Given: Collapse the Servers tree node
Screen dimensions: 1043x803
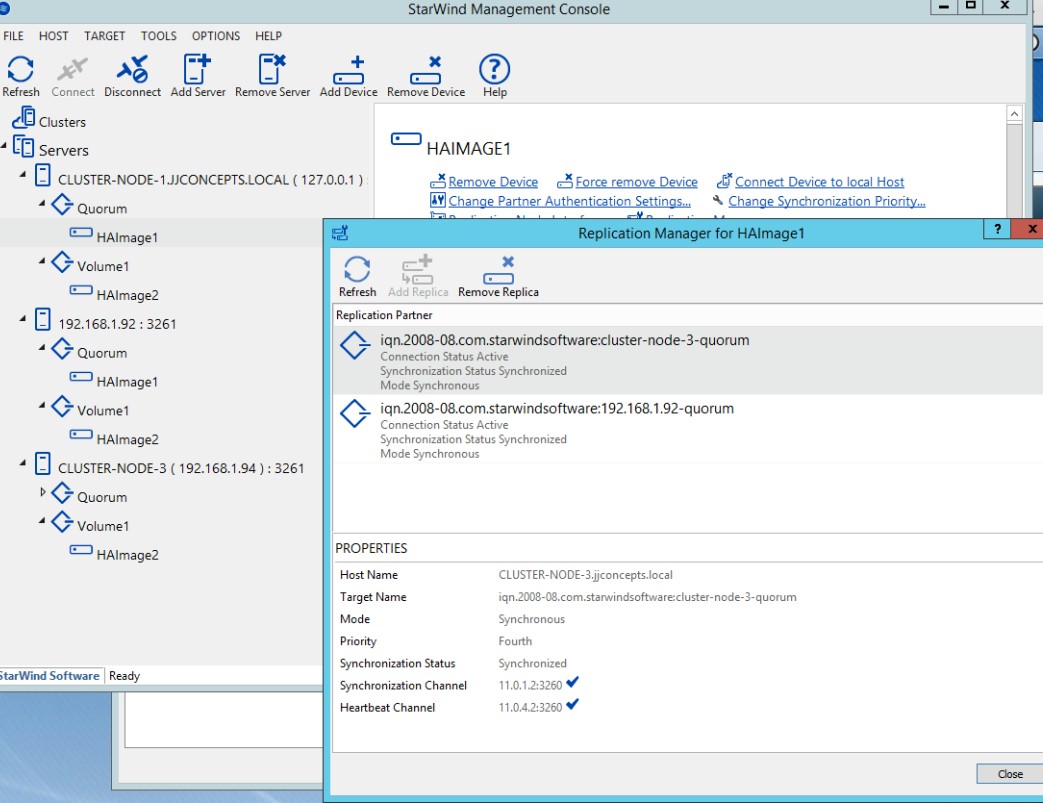Looking at the screenshot, I should click(x=4, y=145).
